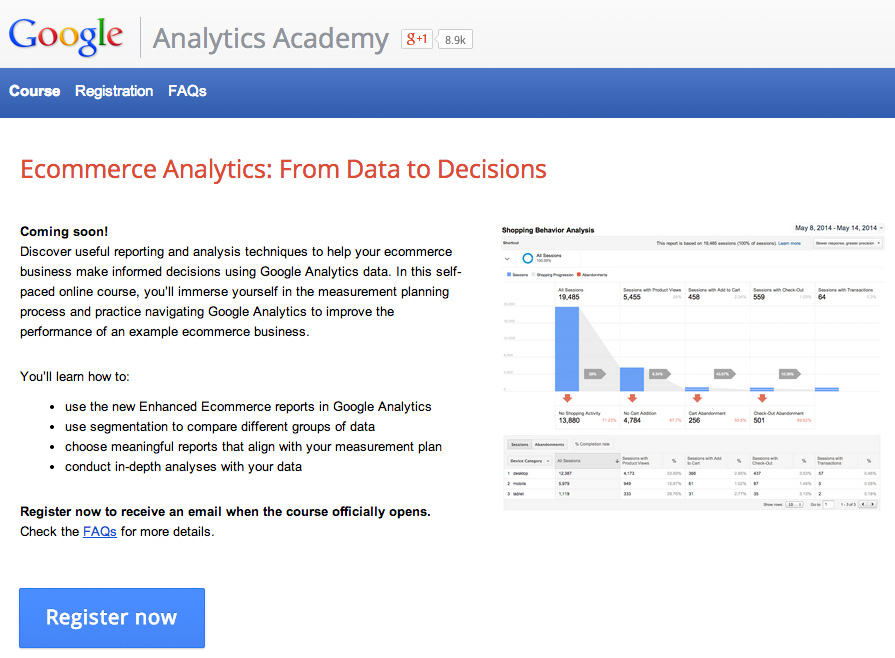Switch to the Registration tab
This screenshot has height=658, width=895.
tap(114, 91)
